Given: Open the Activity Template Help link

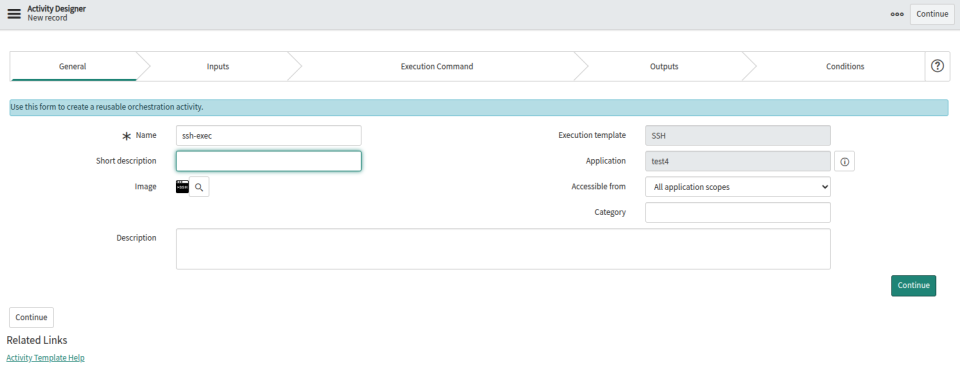Looking at the screenshot, I should click(45, 358).
